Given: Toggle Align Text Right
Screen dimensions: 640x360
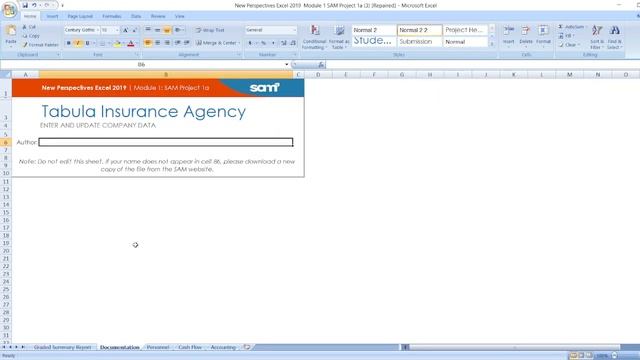Looking at the screenshot, I should [167, 43].
